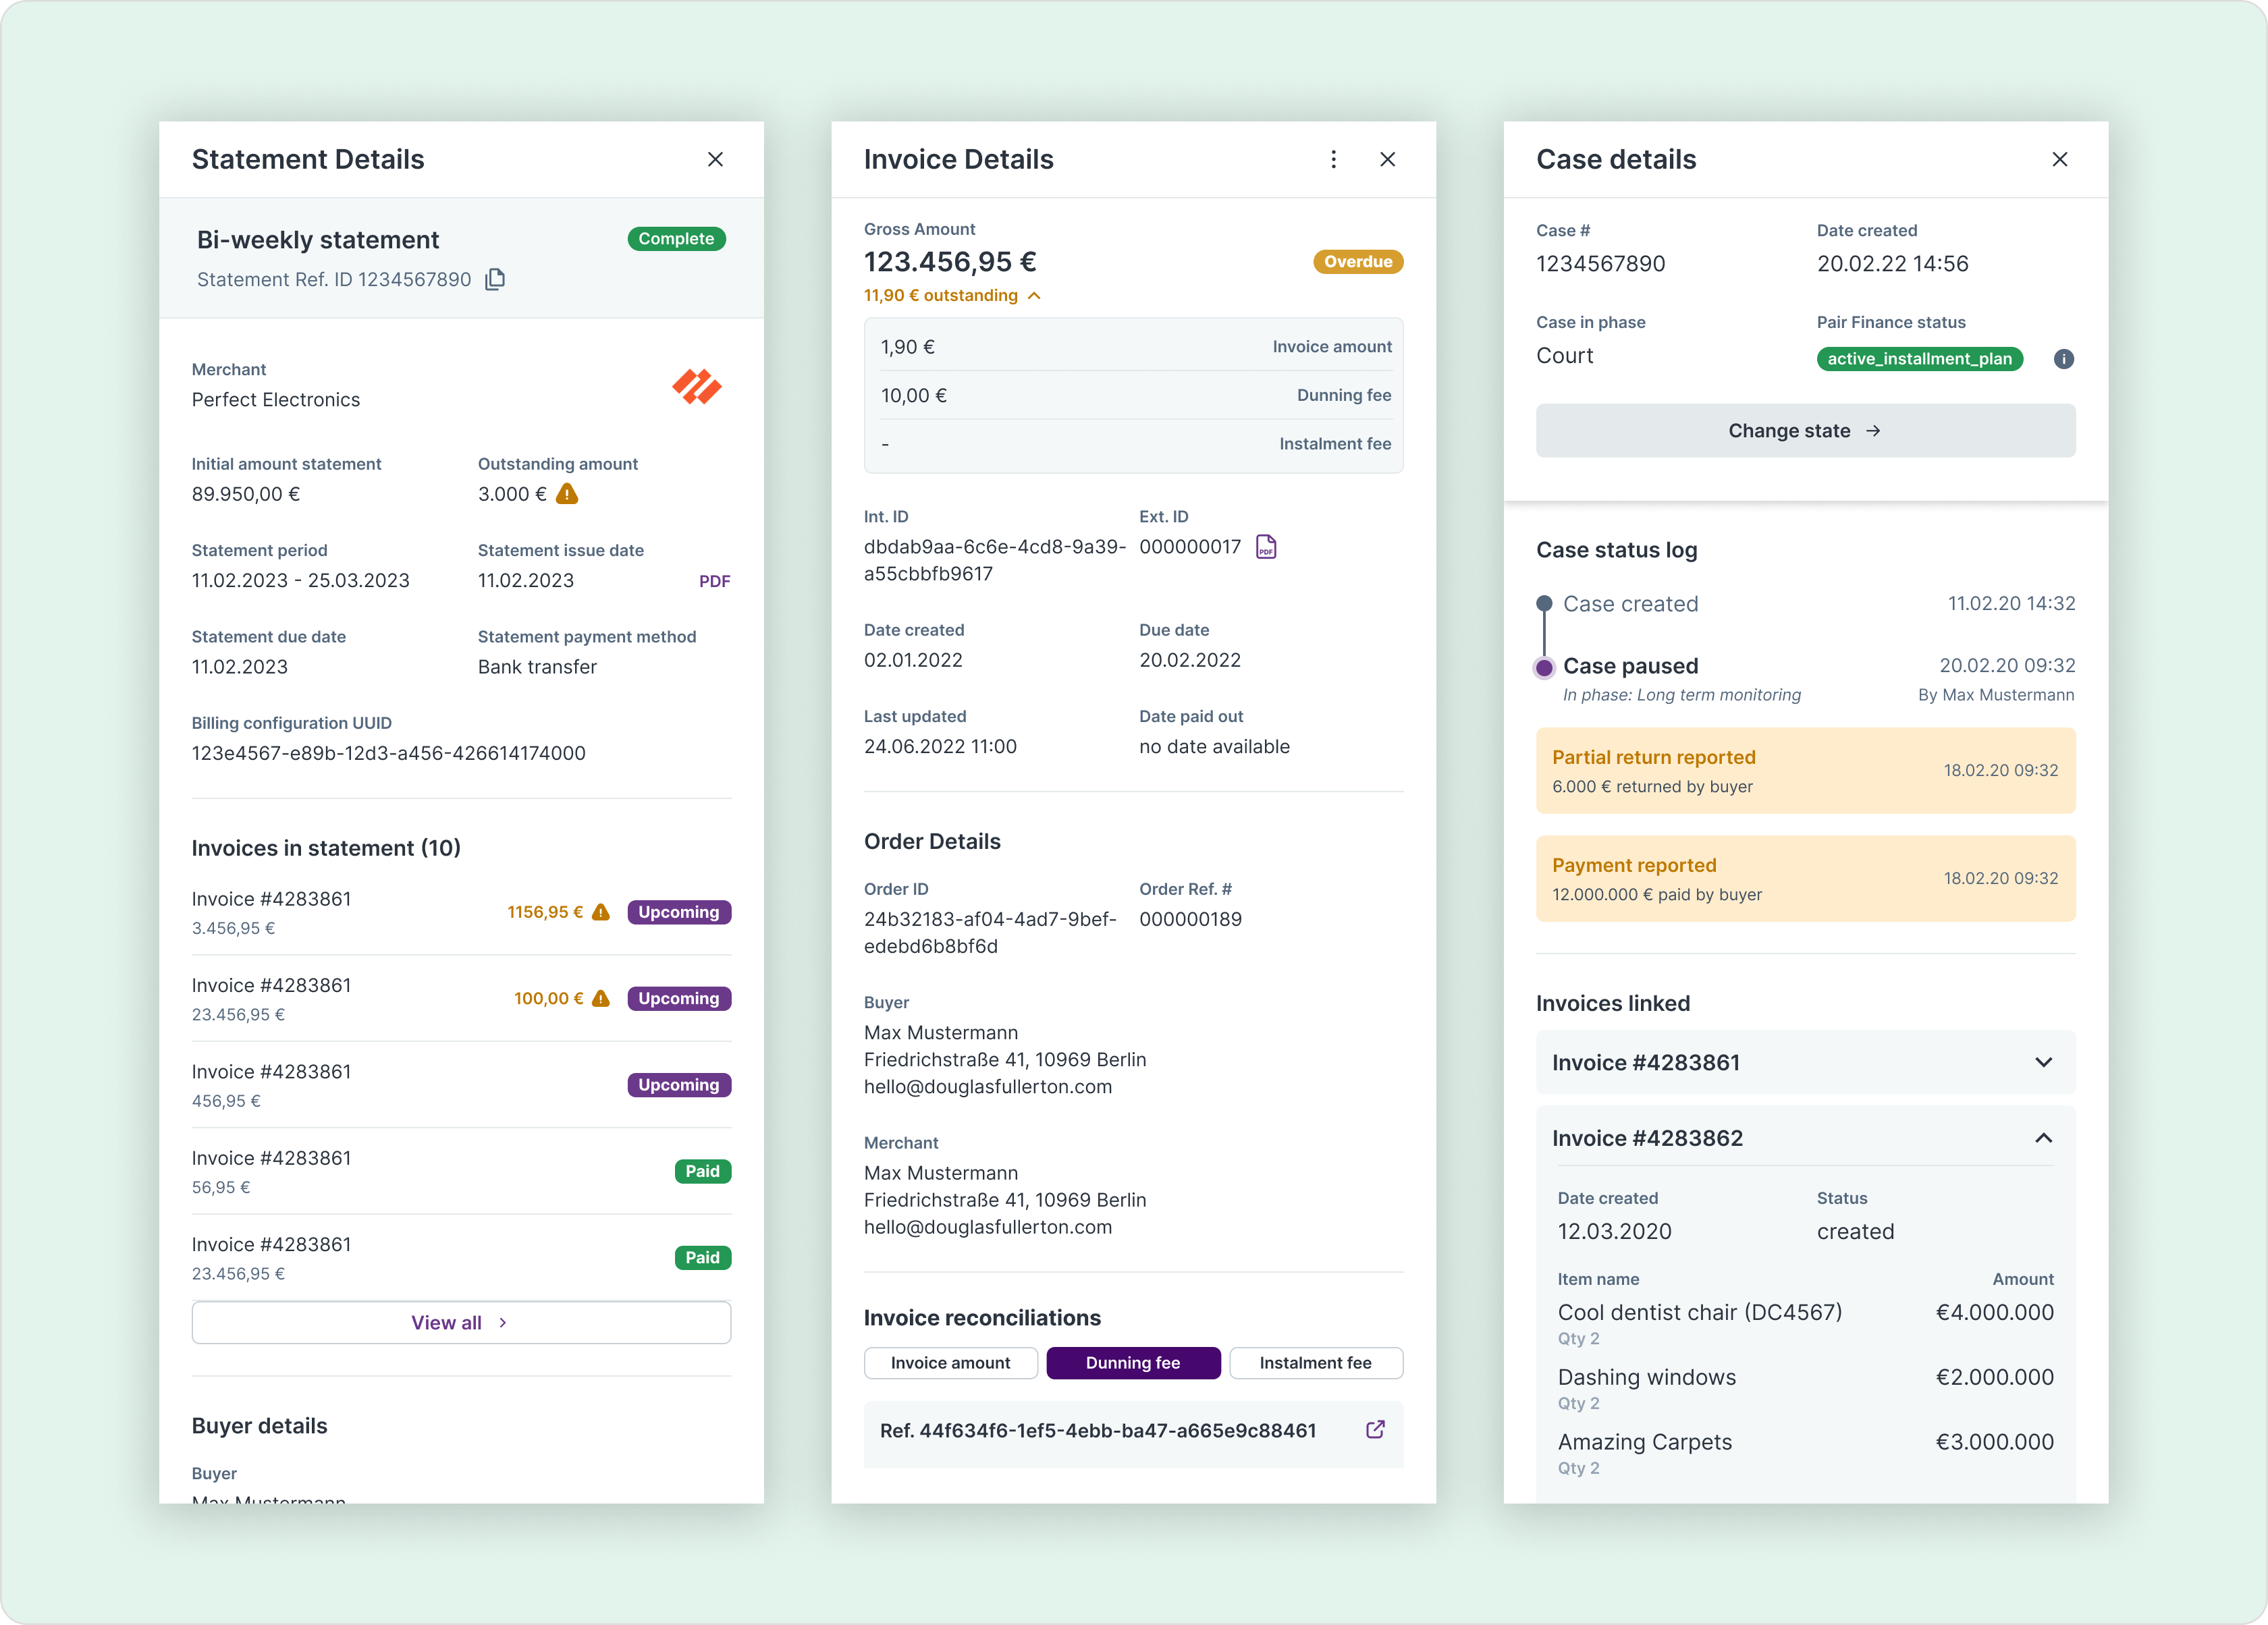The height and width of the screenshot is (1625, 2268).
Task: Click the Case paused timeline marker
Action: click(x=1544, y=667)
